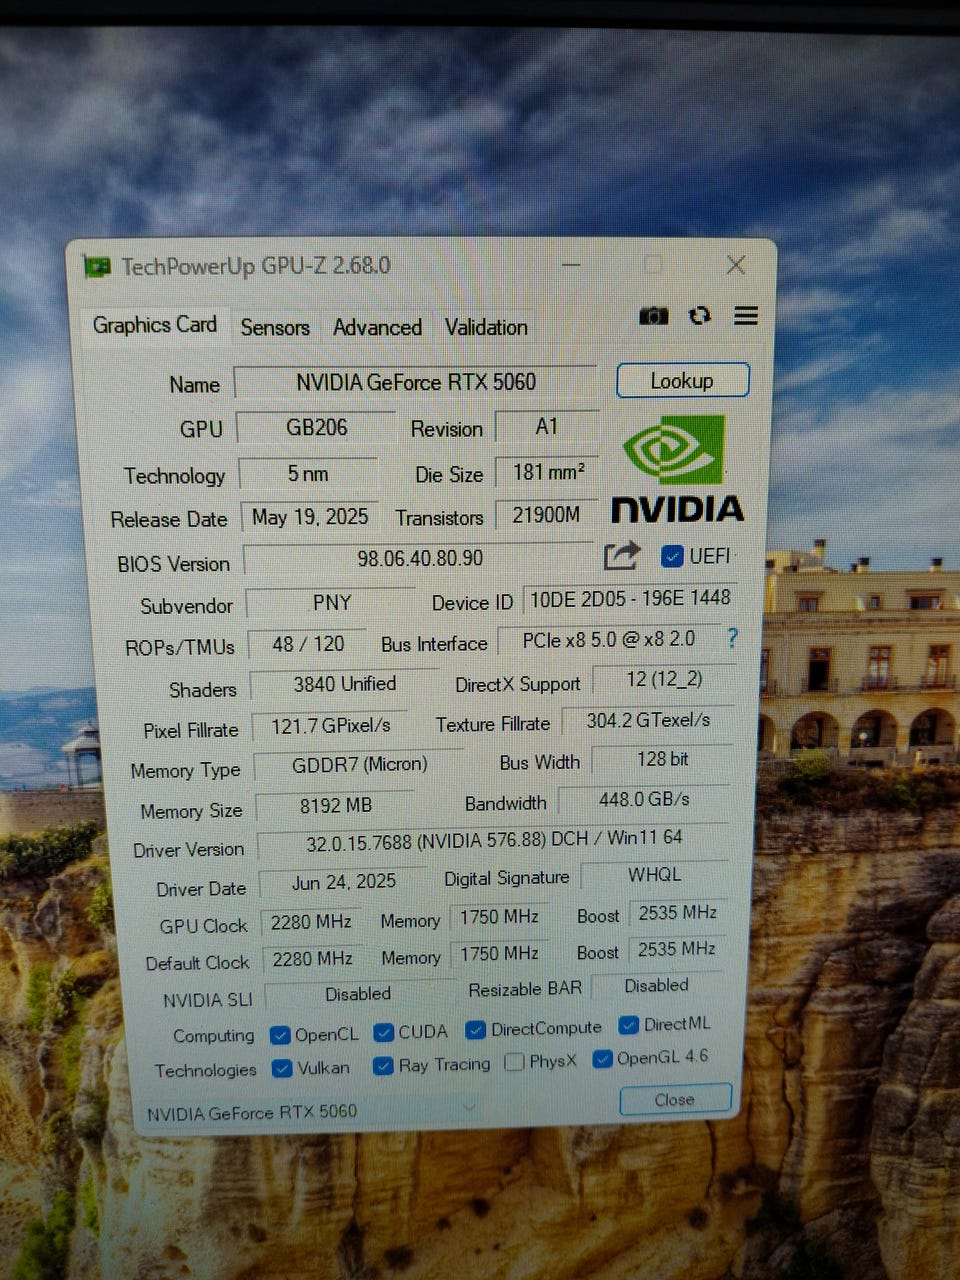Toggle the OpenCL checkbox

point(280,1035)
